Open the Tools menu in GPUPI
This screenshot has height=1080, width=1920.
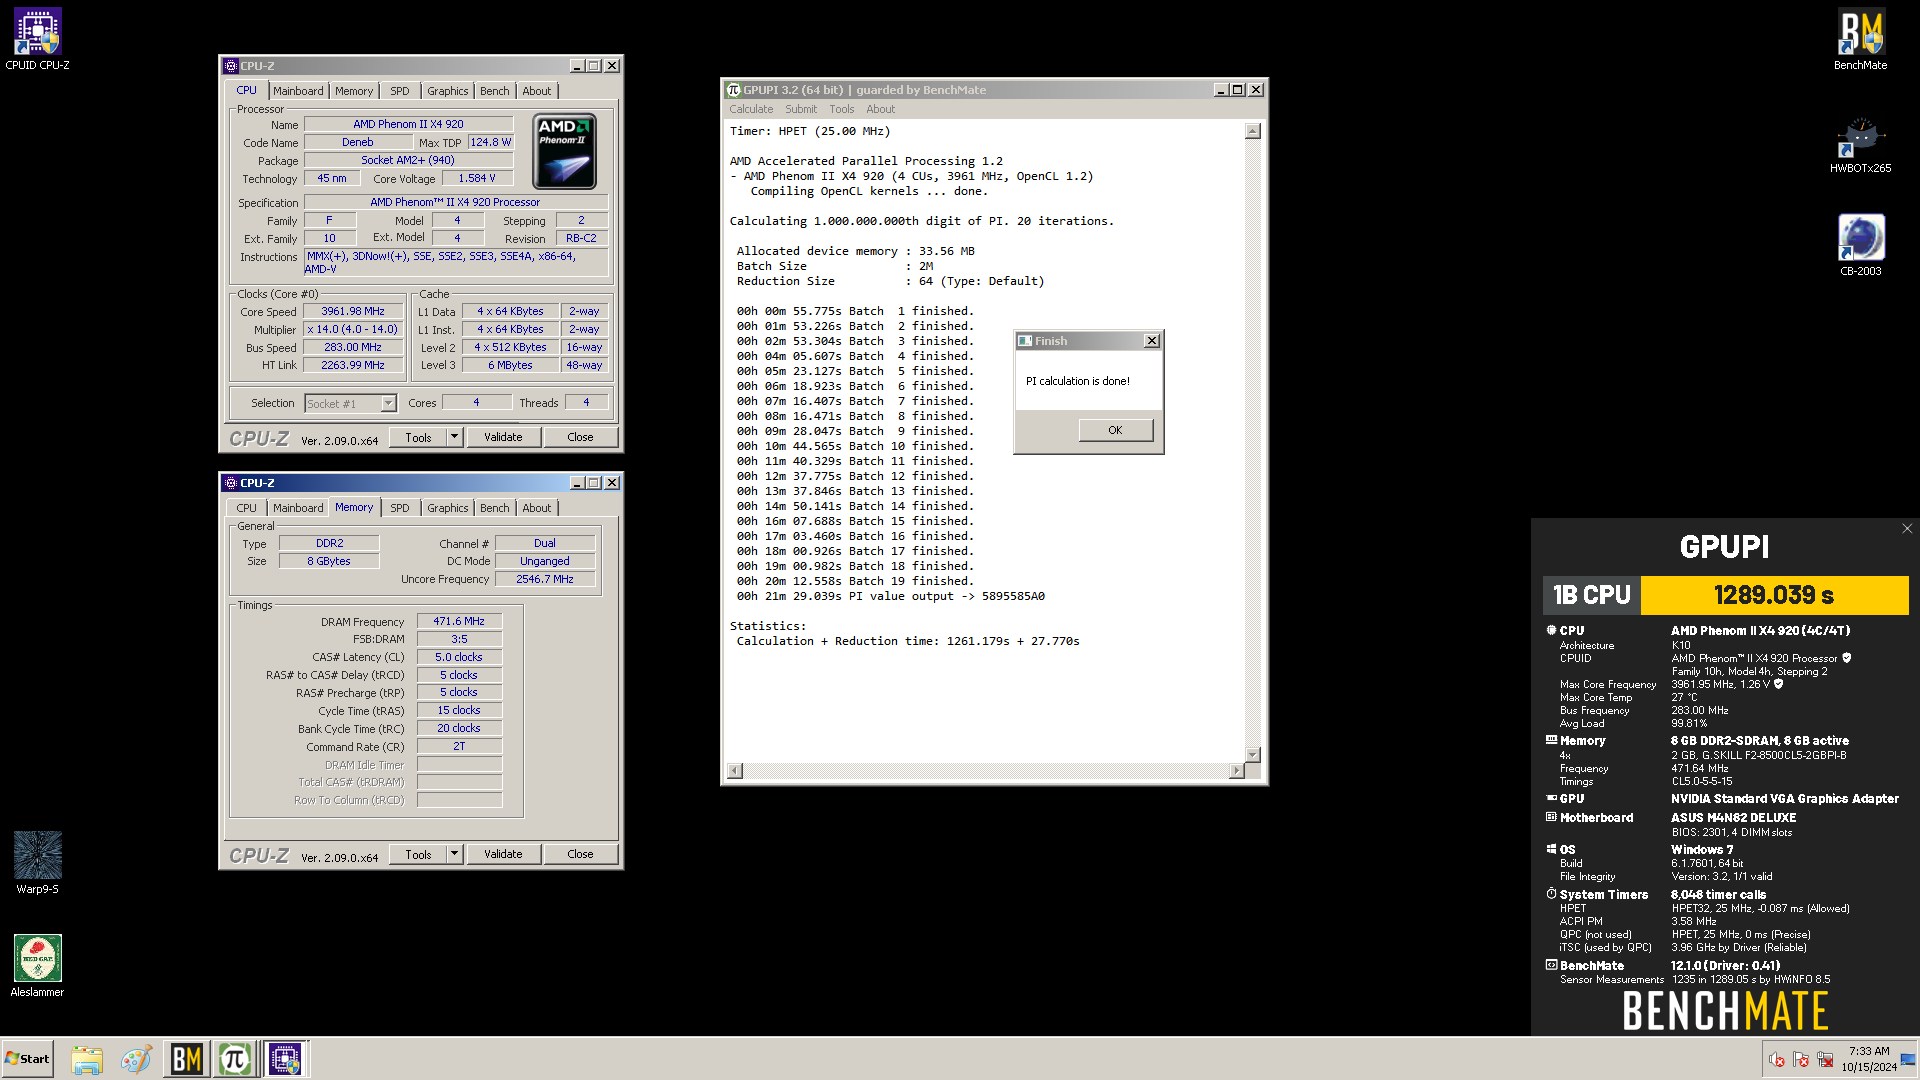[842, 109]
